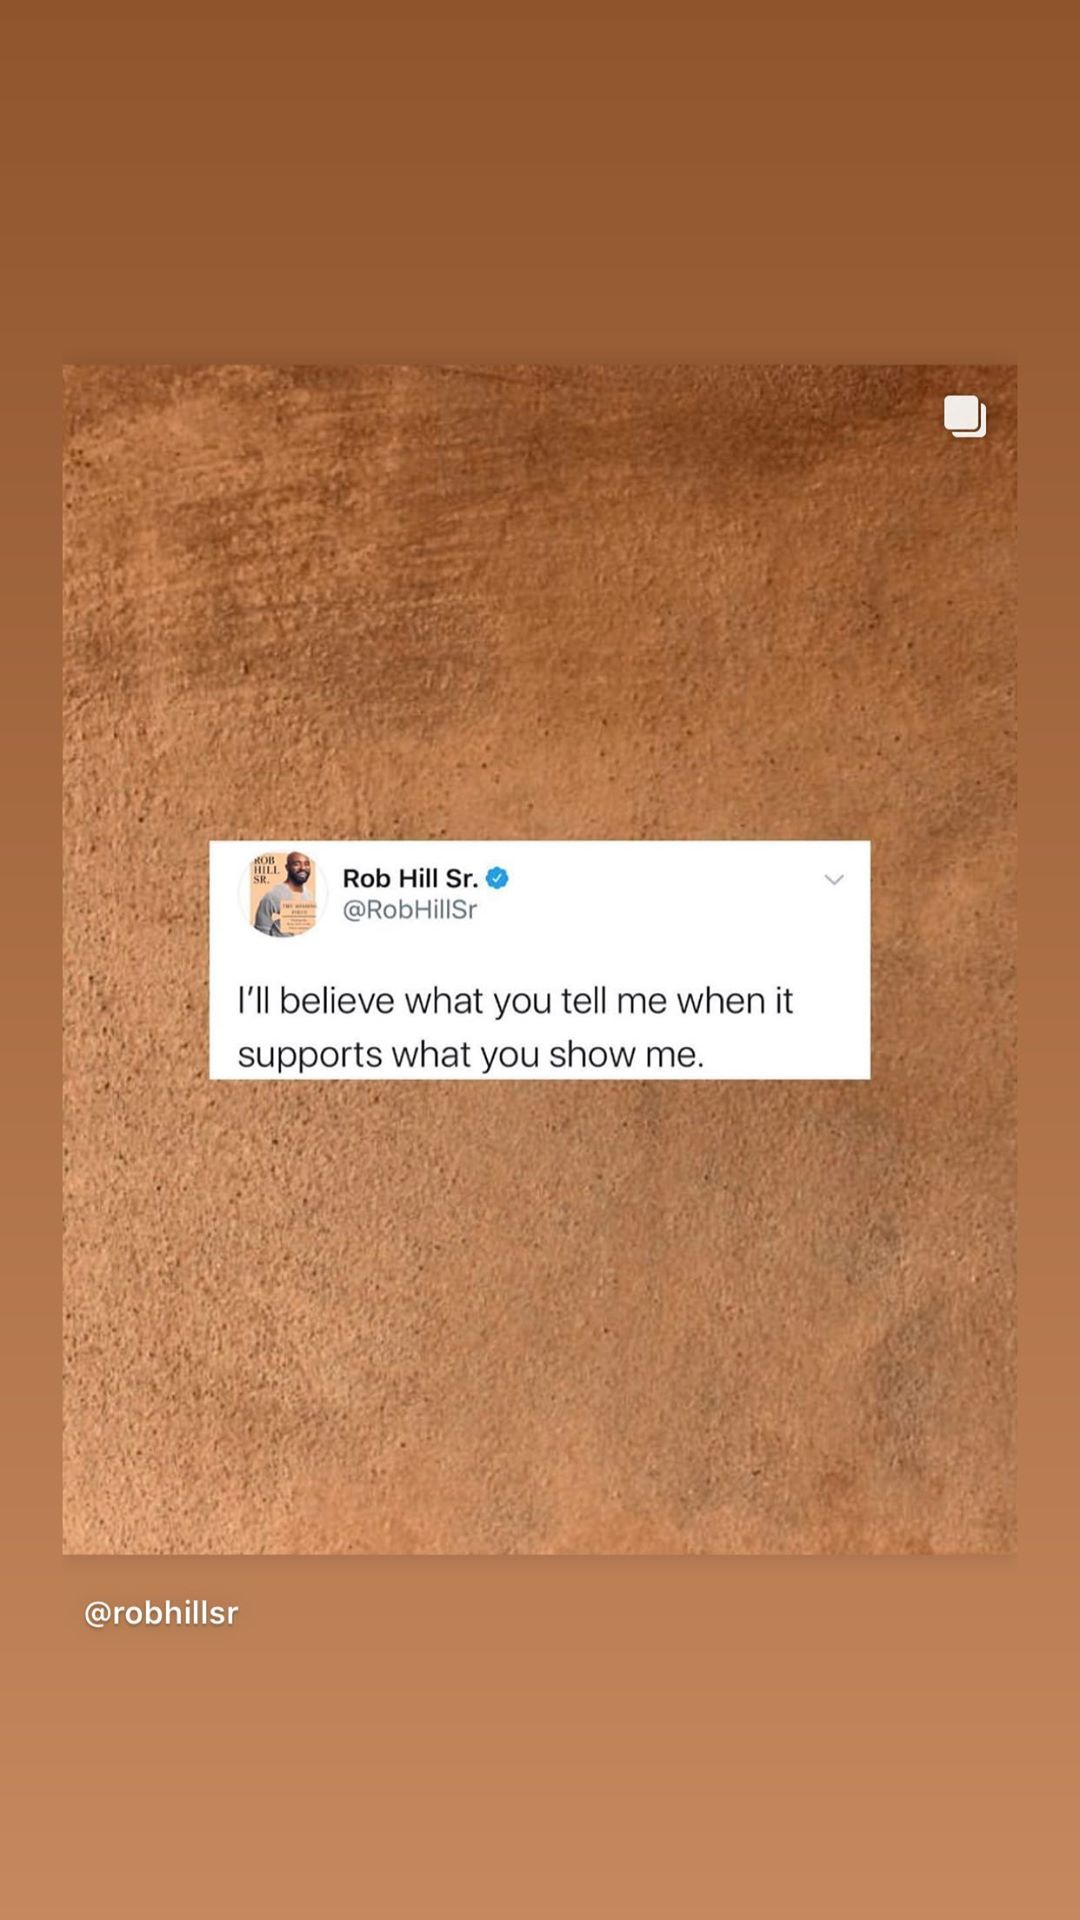
Task: Click the Rob Hill Sr. display name
Action: point(410,878)
